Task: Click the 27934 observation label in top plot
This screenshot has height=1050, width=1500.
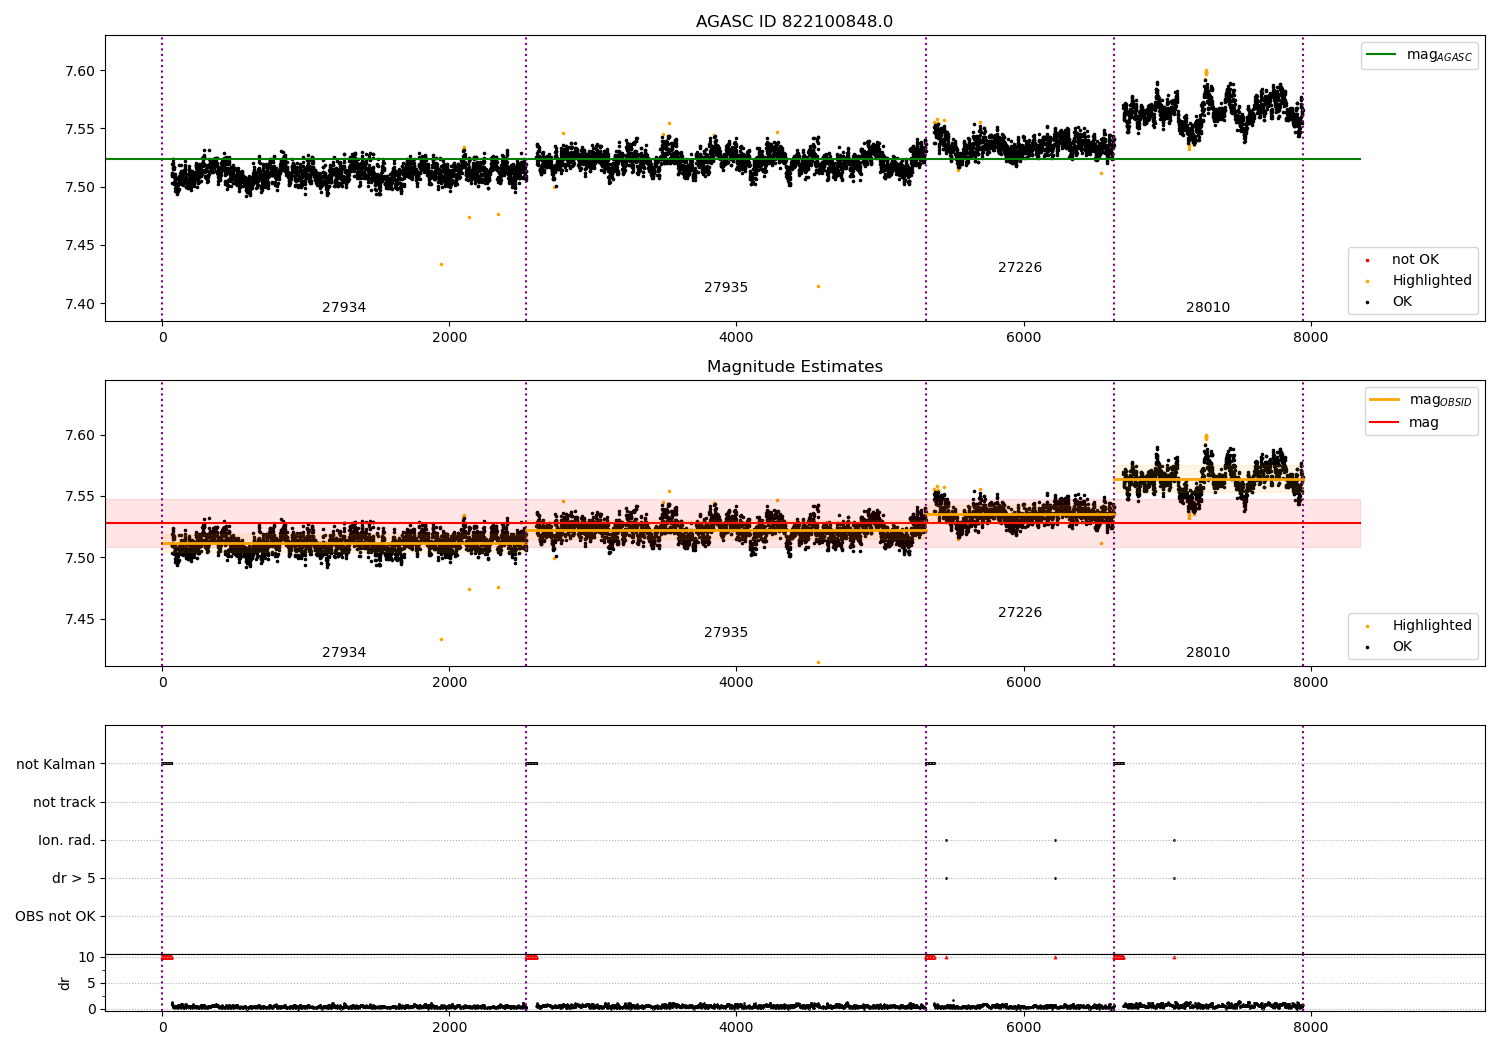Action: (x=344, y=308)
